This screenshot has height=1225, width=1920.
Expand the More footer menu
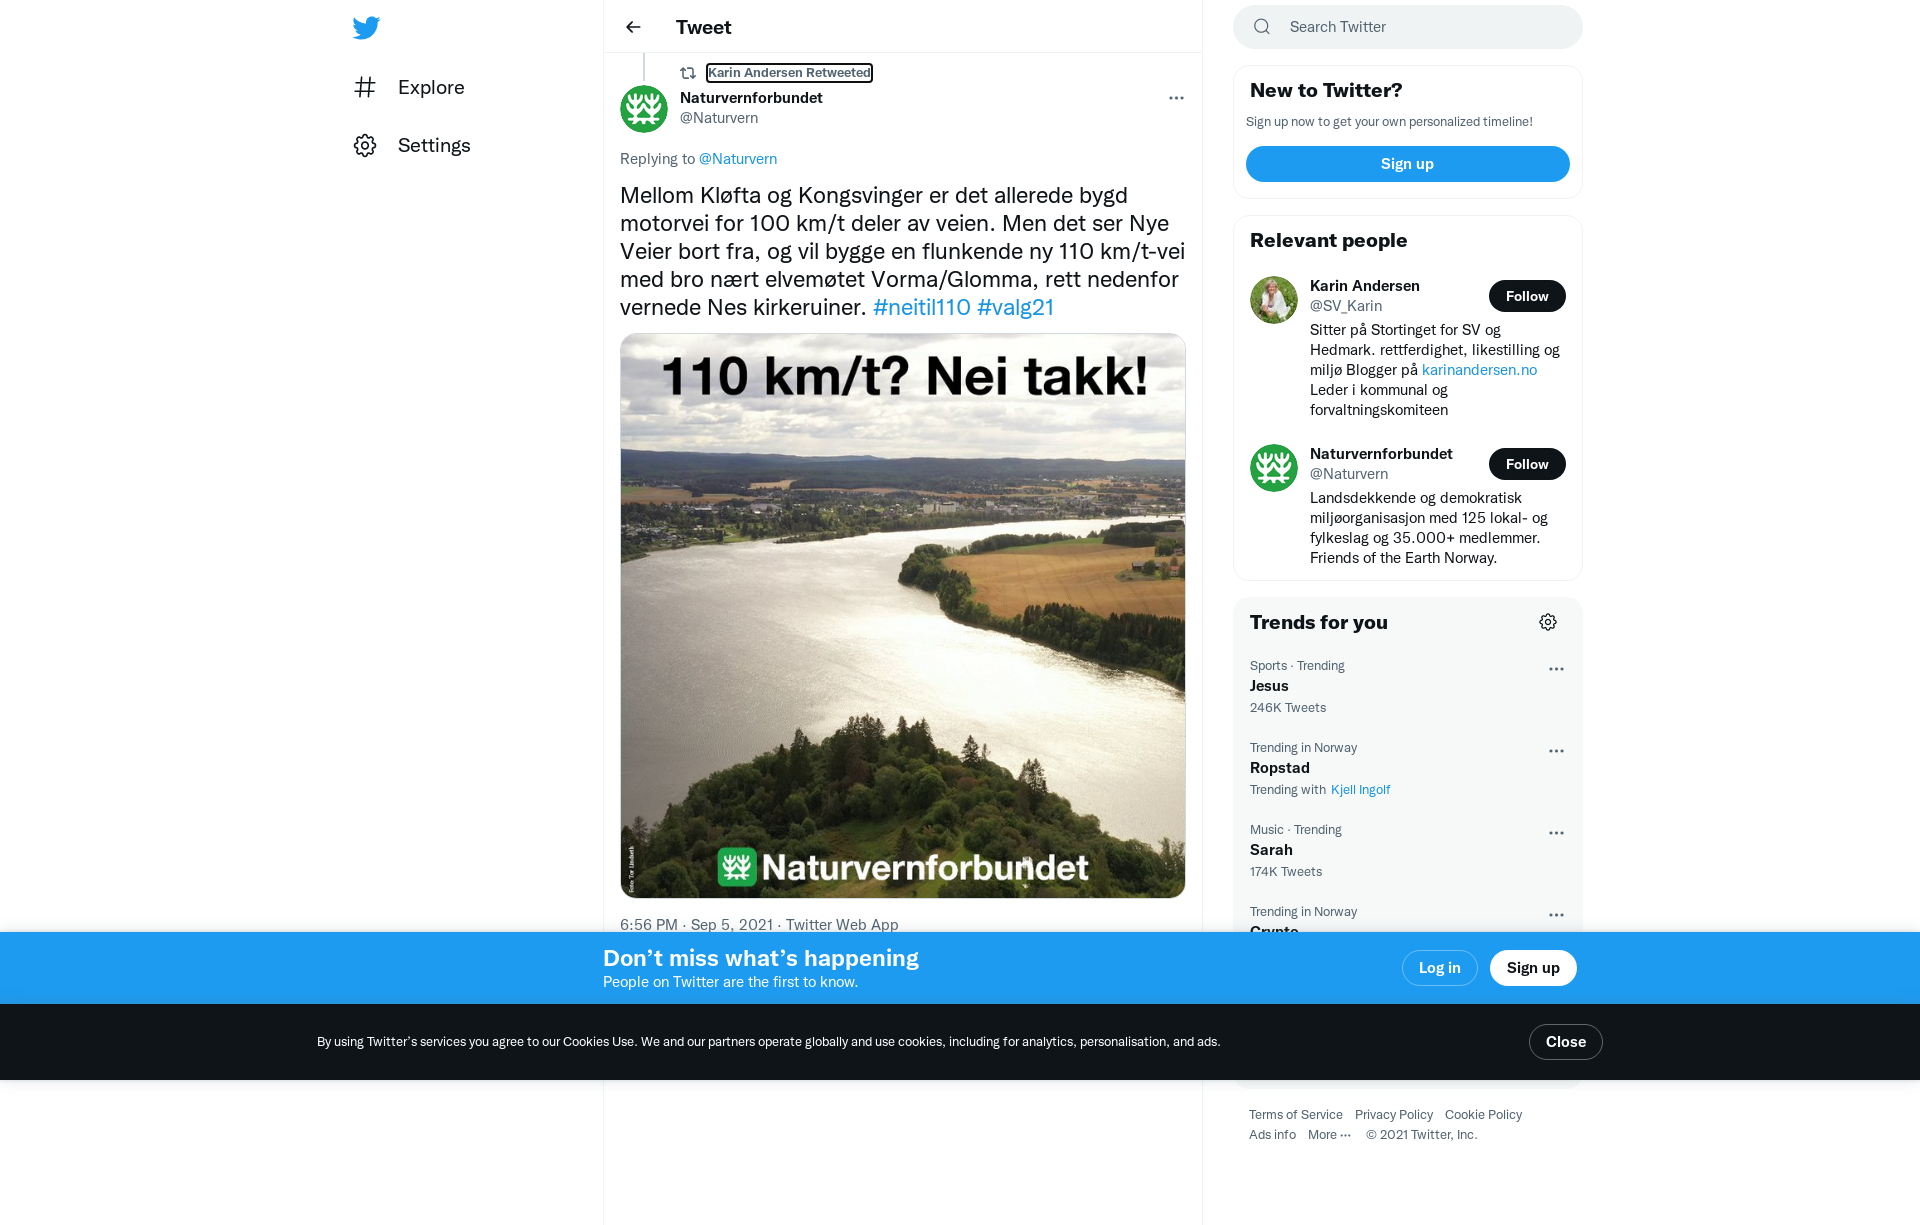click(x=1329, y=1134)
